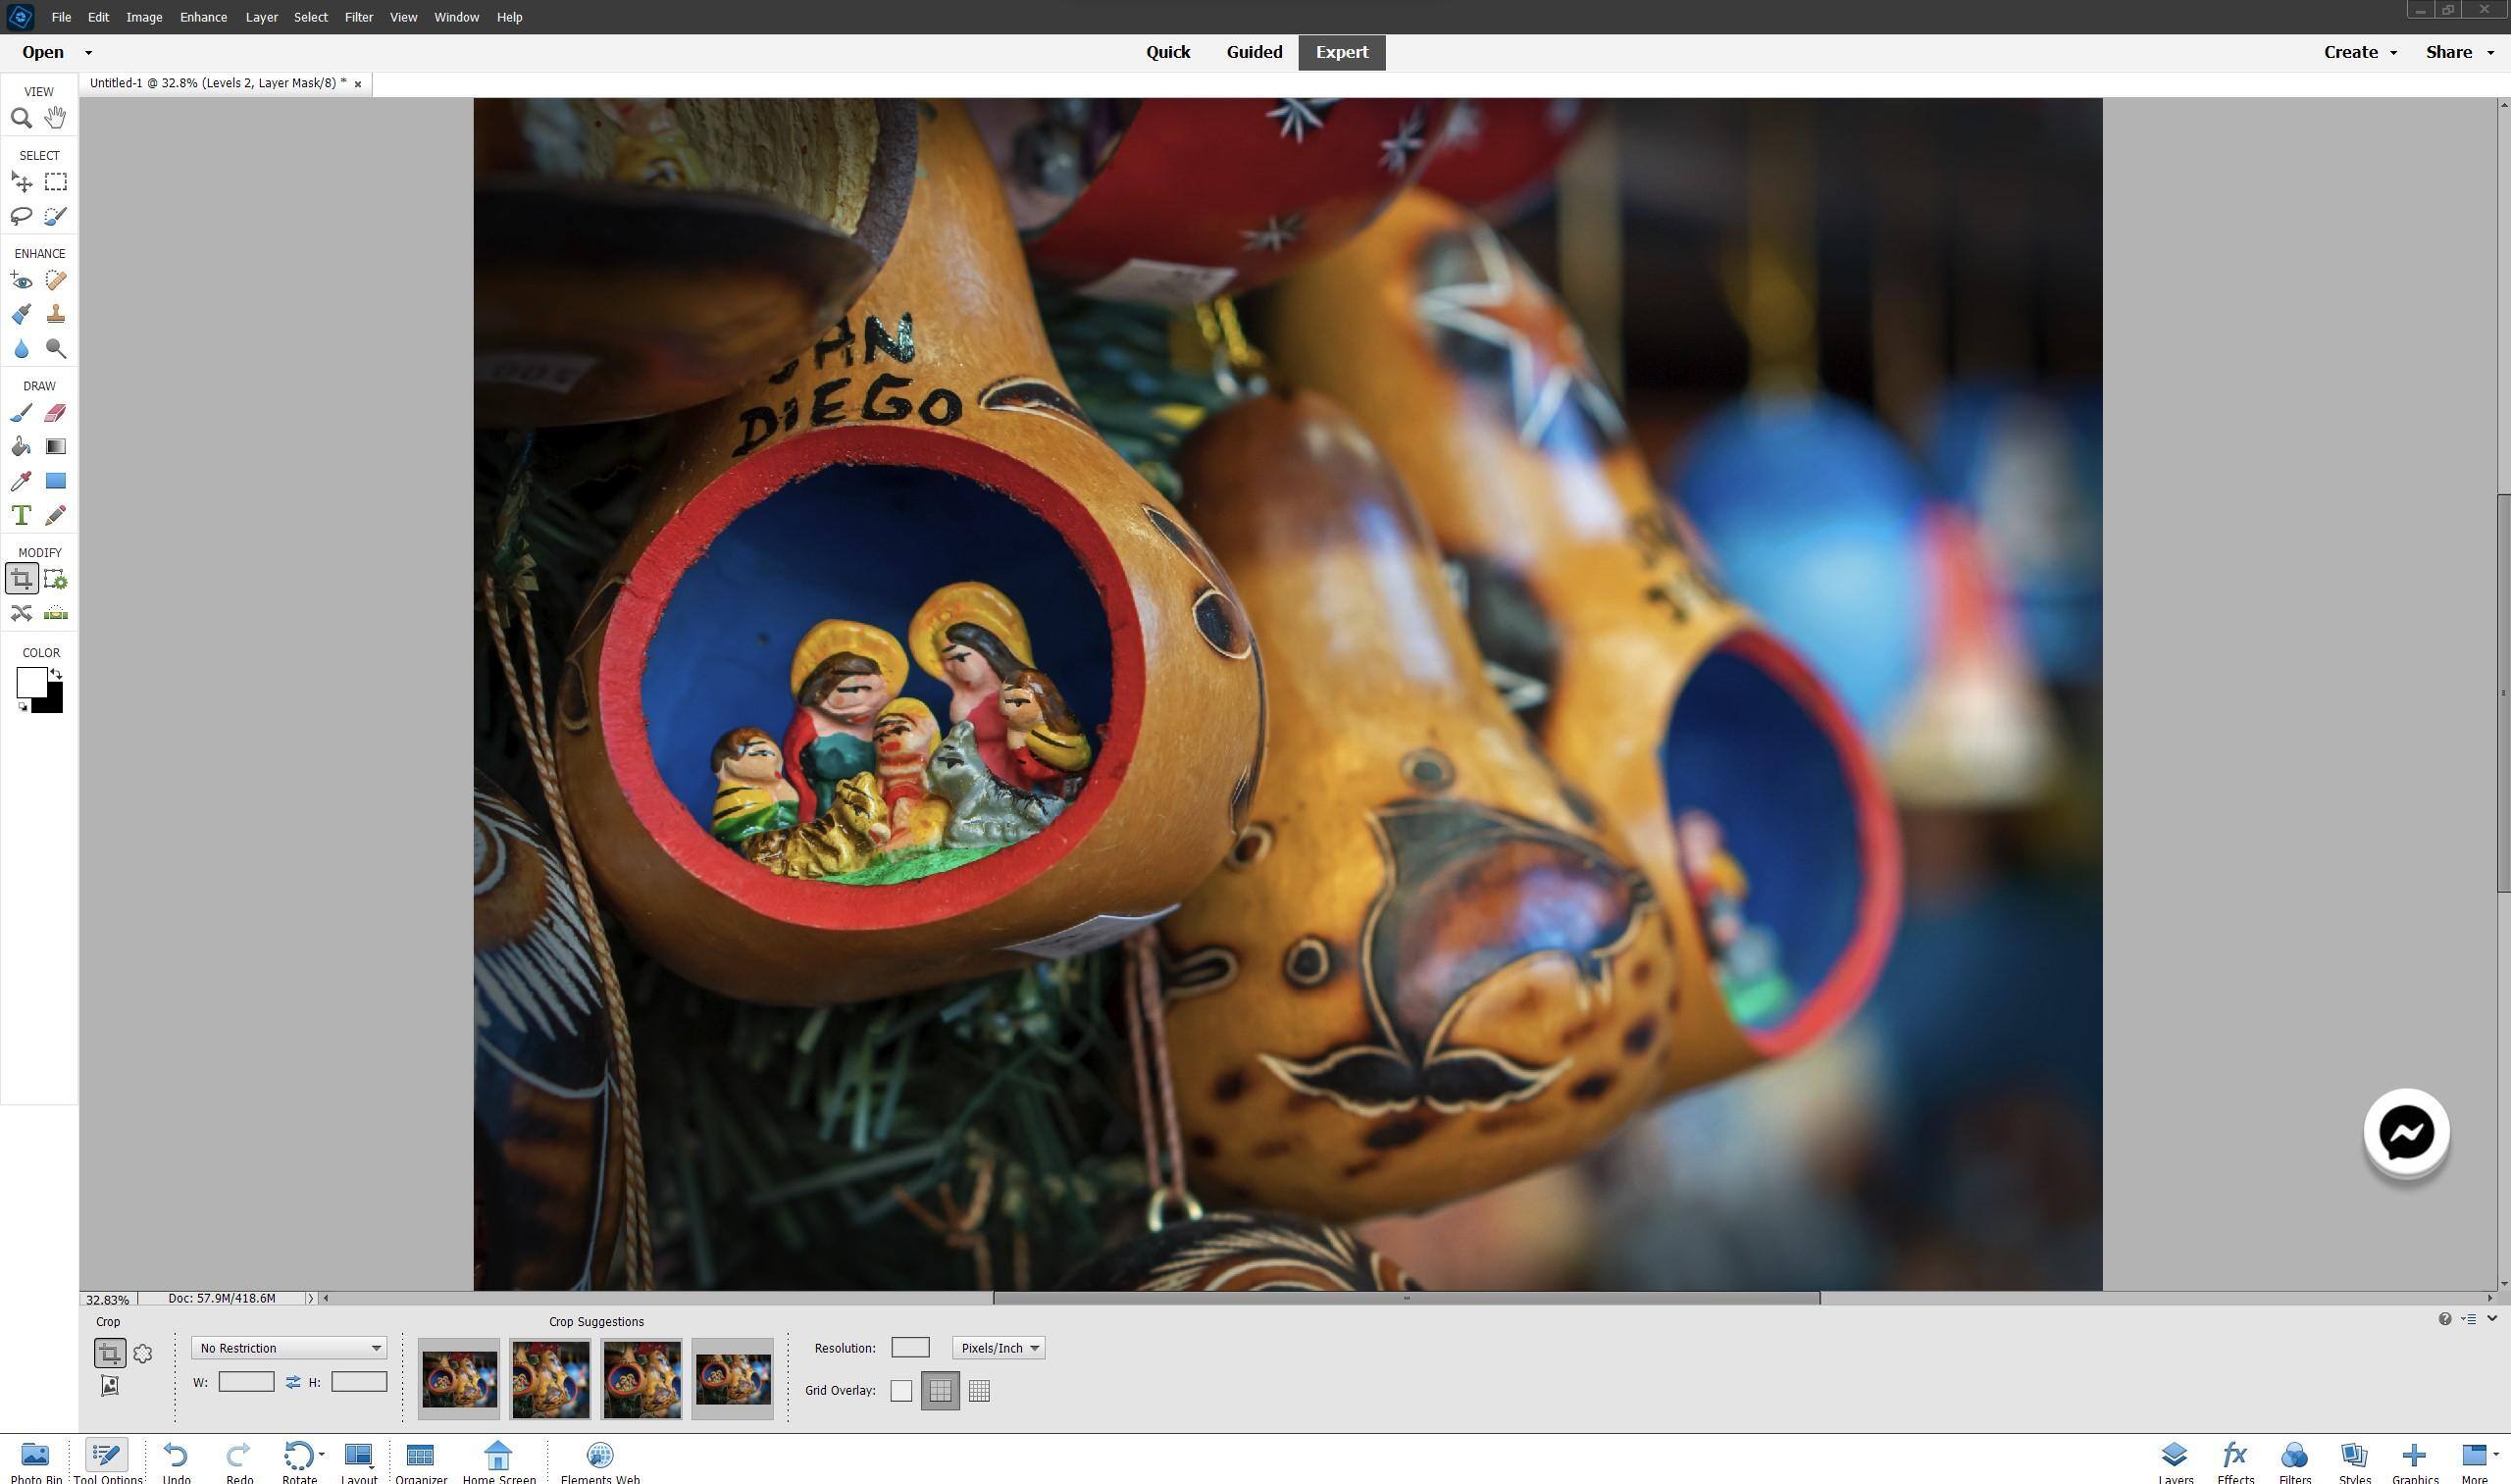This screenshot has height=1484, width=2511.
Task: Switch to Guided mode tab
Action: tap(1254, 52)
